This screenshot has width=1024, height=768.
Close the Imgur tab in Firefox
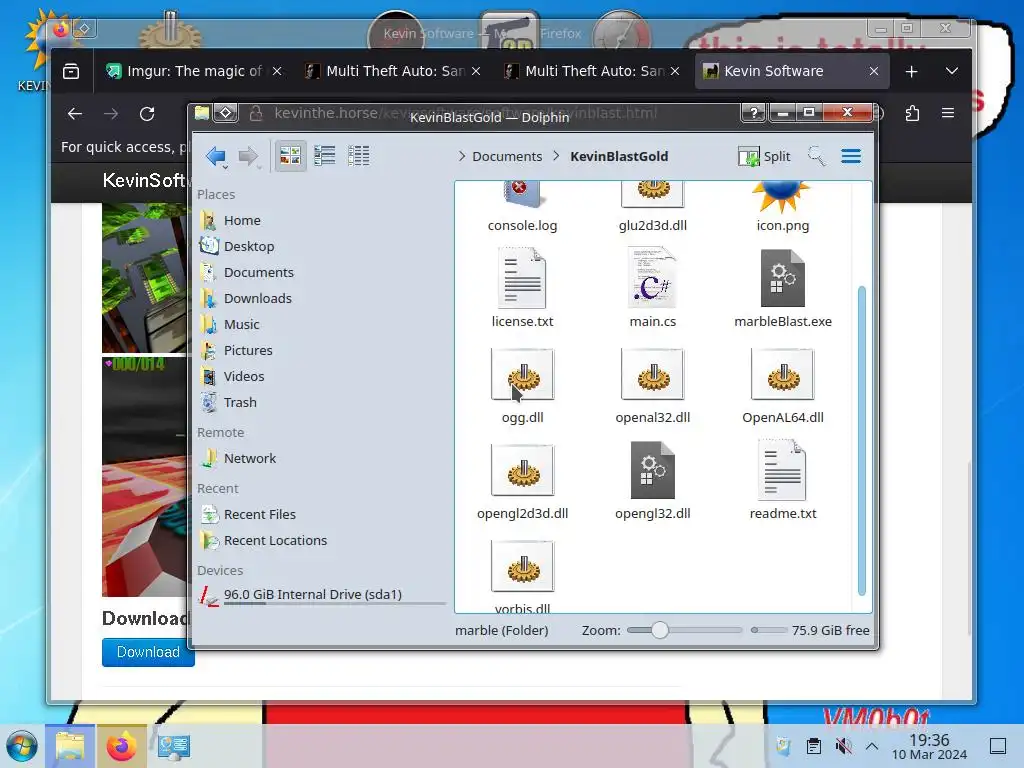click(x=277, y=71)
